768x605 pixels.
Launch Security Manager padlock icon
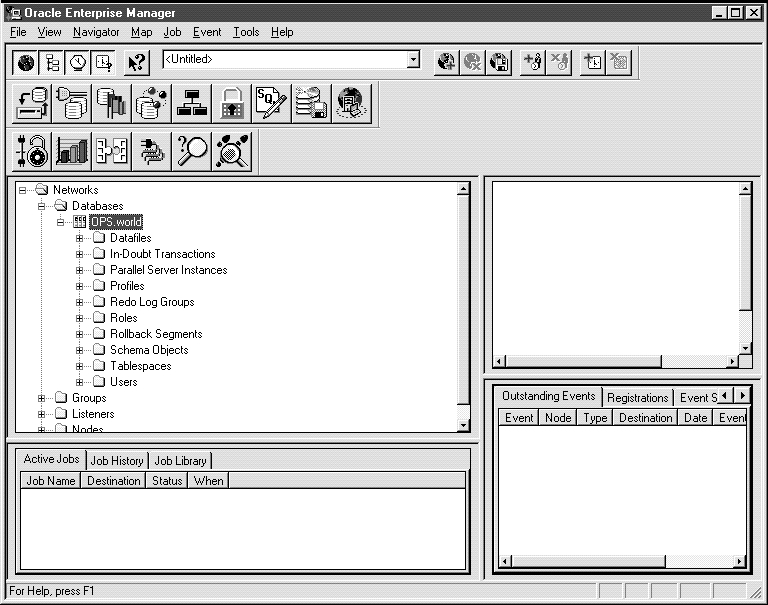click(232, 103)
